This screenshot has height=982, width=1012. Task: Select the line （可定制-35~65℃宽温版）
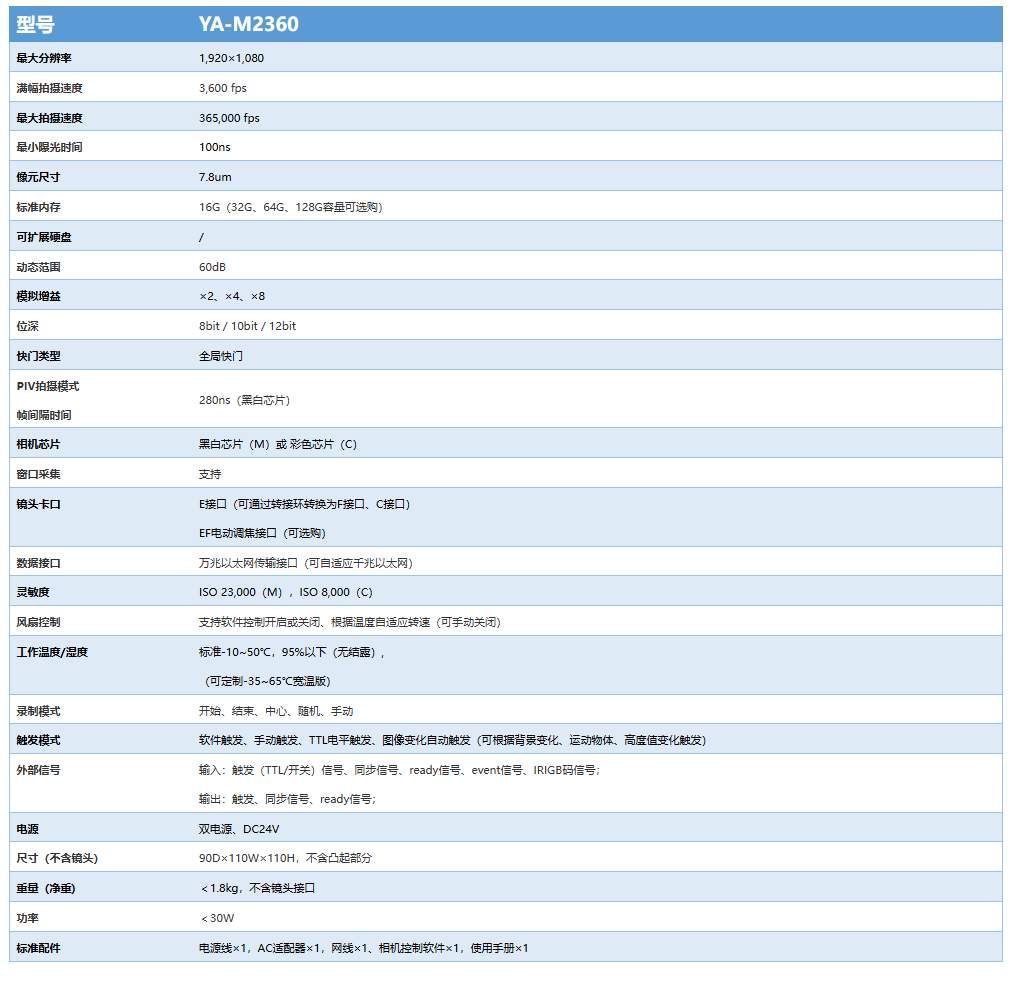(x=267, y=681)
